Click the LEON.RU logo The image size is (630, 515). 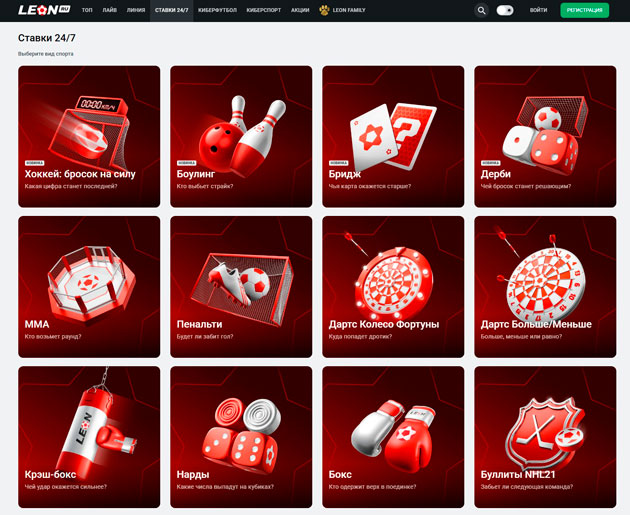click(44, 10)
